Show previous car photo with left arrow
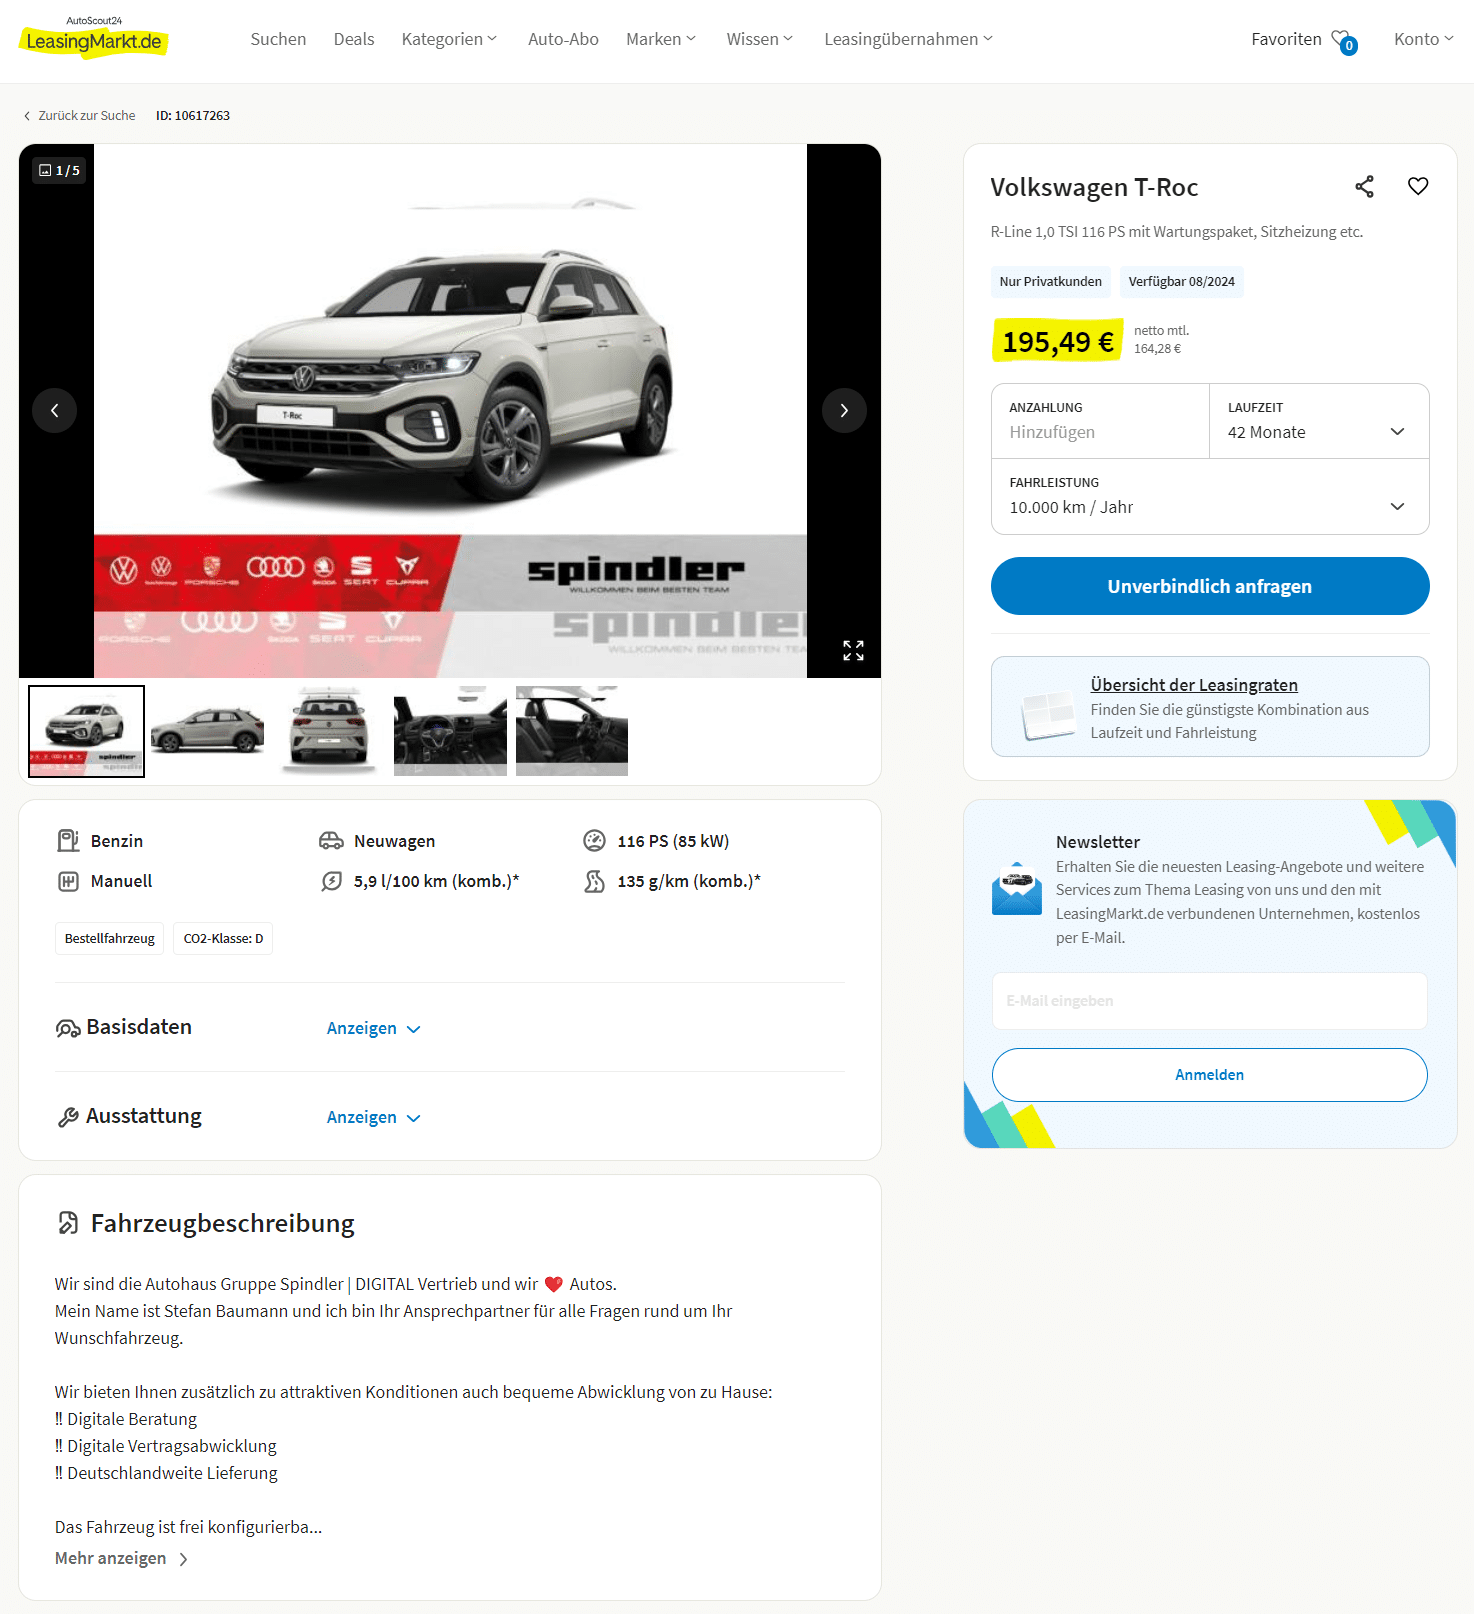This screenshot has height=1614, width=1474. (55, 410)
